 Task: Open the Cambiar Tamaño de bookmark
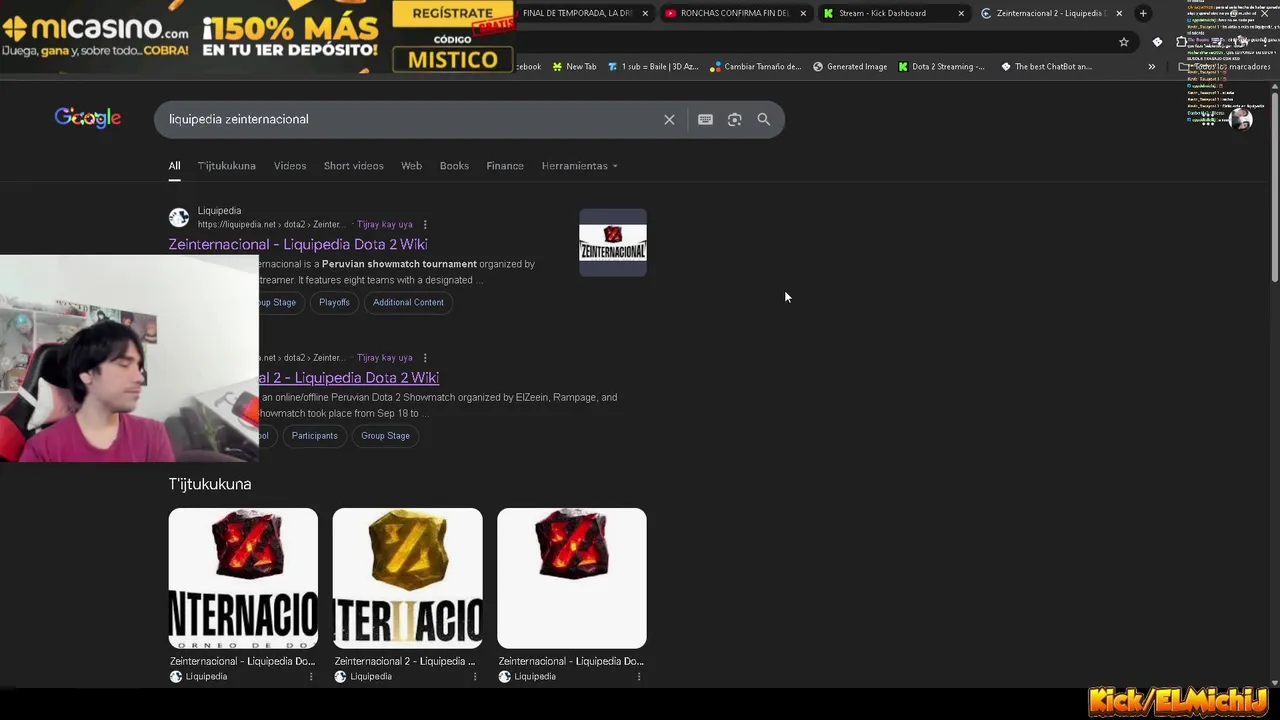pyautogui.click(x=756, y=67)
